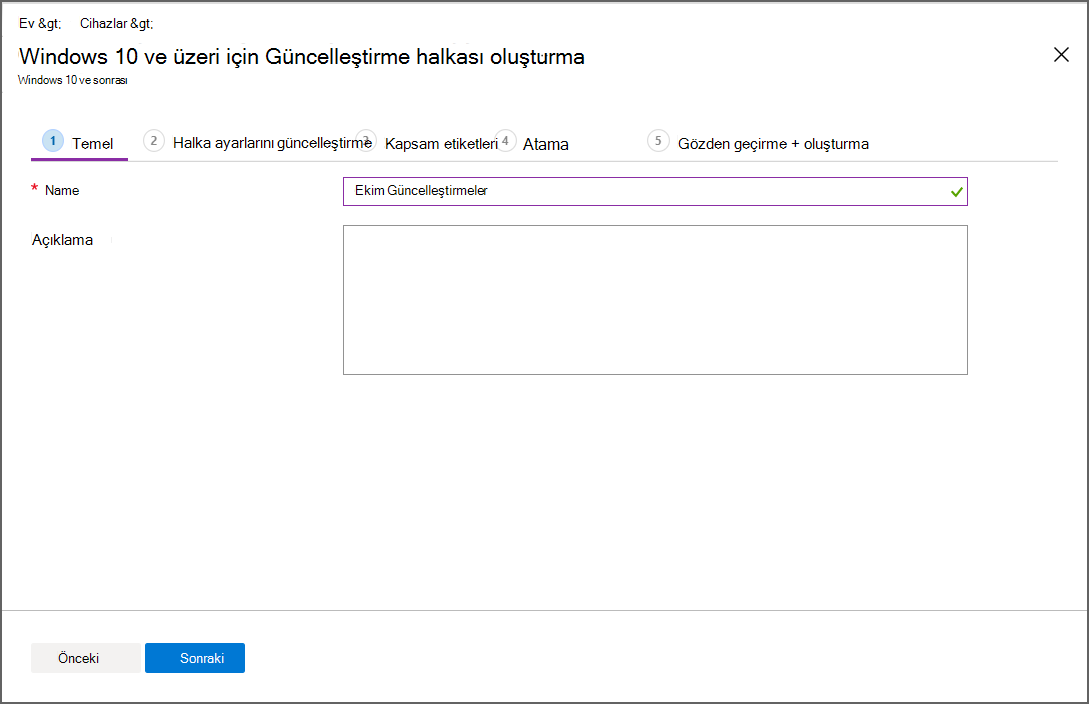Screen dimensions: 1089x704
Task: Click the empty Açıklama text area
Action: (x=655, y=299)
